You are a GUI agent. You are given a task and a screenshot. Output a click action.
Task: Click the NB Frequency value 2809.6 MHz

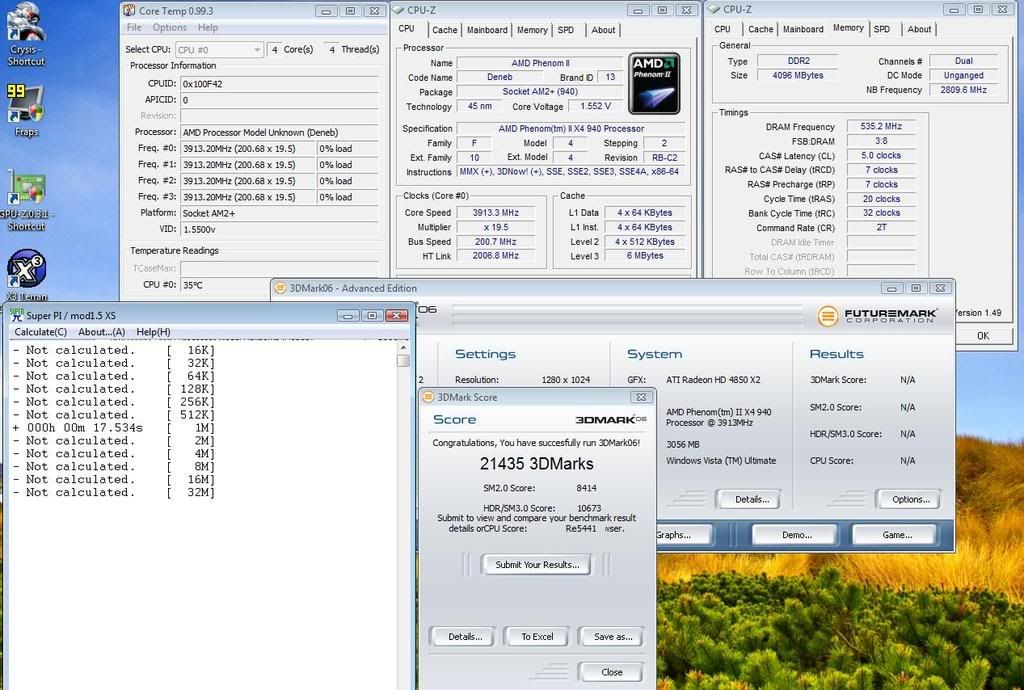[963, 90]
